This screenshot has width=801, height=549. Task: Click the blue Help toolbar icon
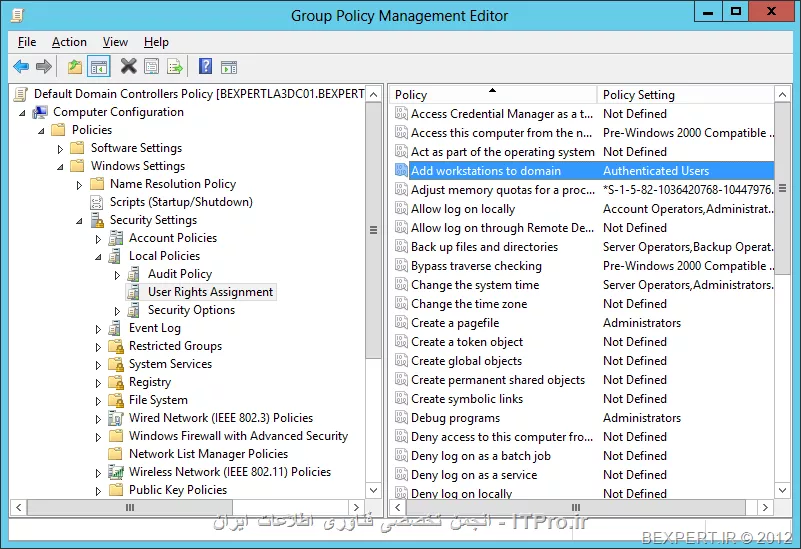(205, 67)
